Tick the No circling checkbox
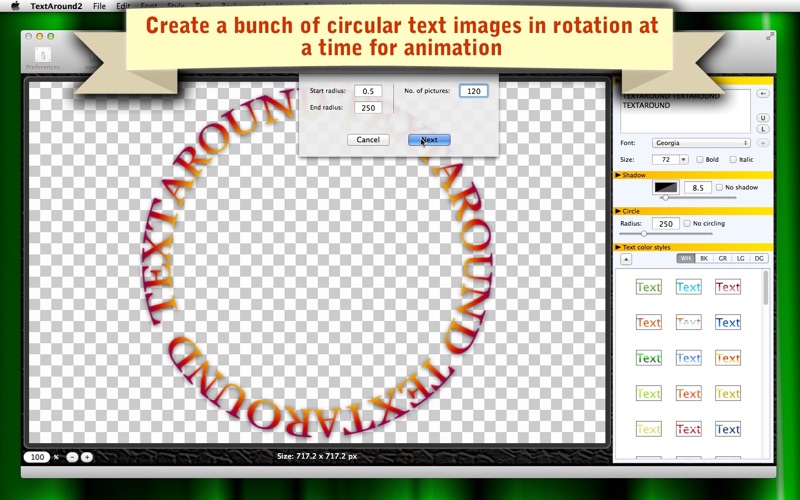The image size is (800, 500). [687, 223]
